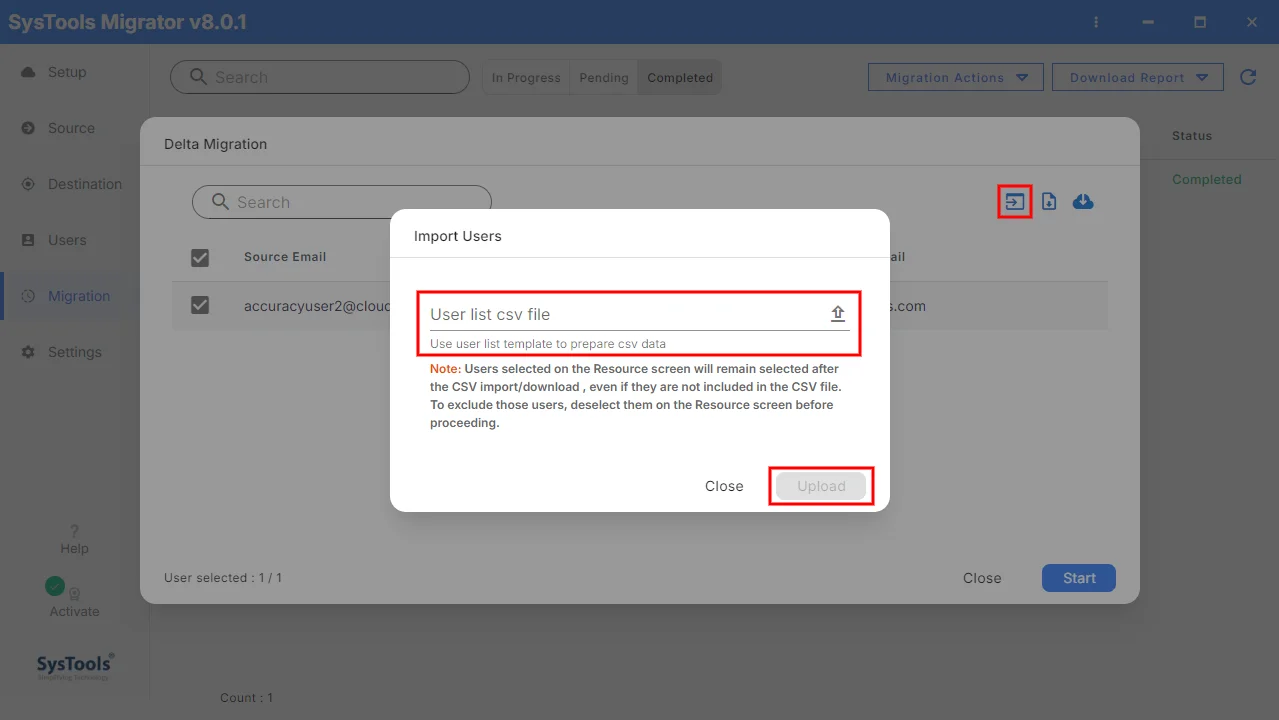
Task: Click the Status column header
Action: 1192,136
